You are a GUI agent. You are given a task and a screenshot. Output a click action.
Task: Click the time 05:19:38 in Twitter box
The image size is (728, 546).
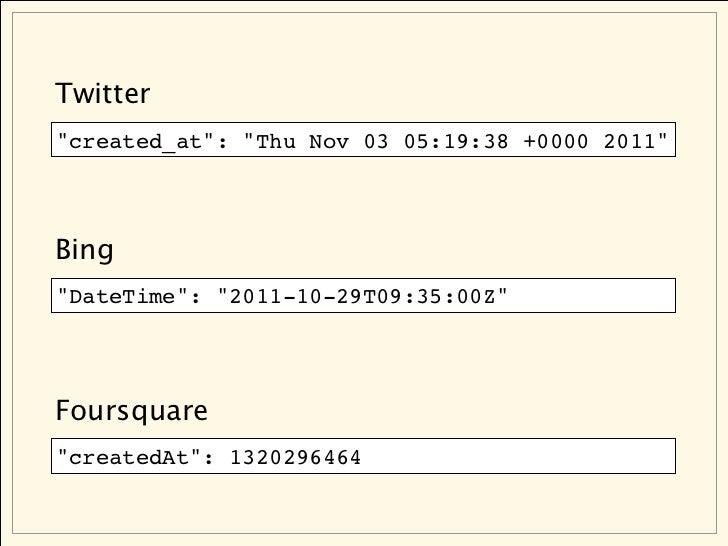pyautogui.click(x=456, y=141)
